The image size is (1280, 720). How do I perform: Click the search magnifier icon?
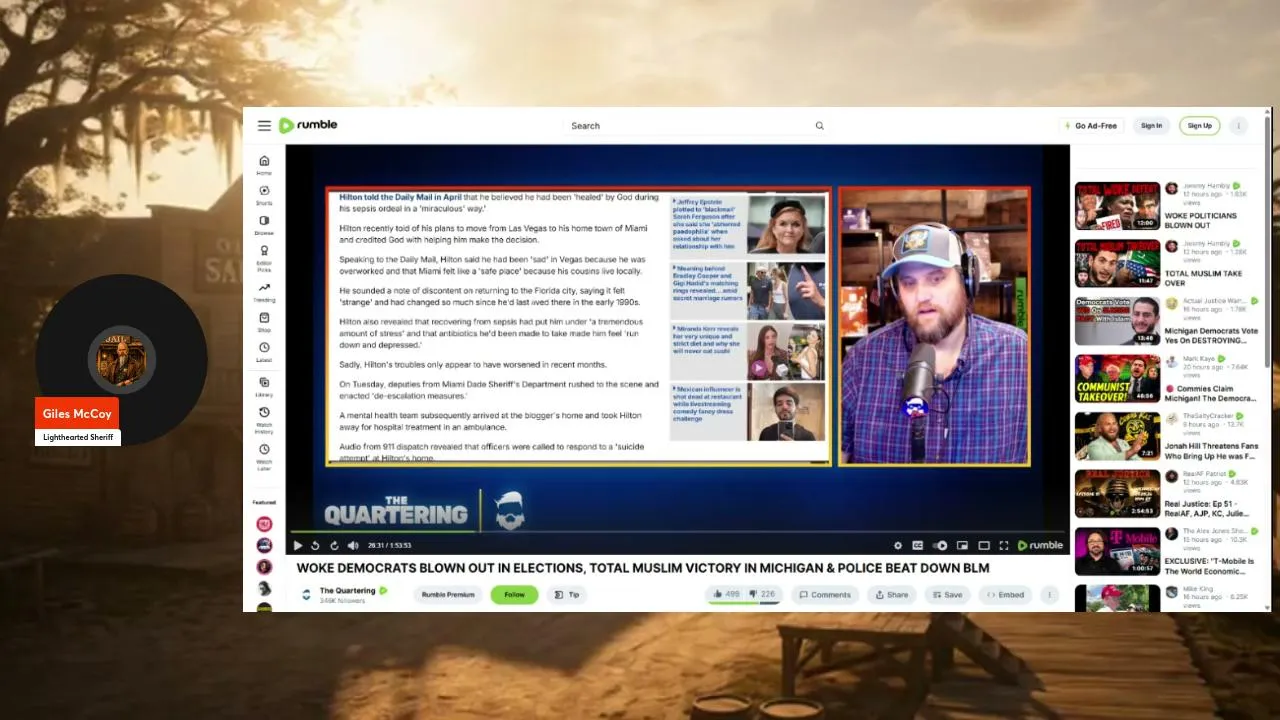820,126
